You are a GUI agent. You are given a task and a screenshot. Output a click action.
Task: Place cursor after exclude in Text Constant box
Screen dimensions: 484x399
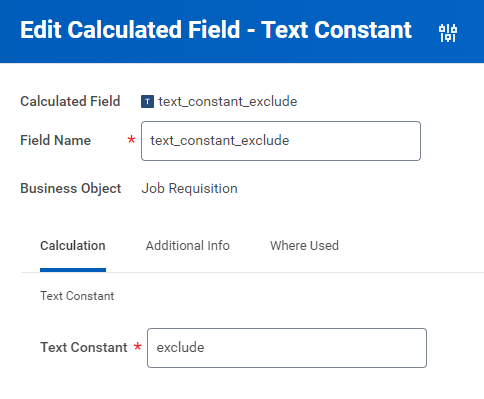point(205,348)
